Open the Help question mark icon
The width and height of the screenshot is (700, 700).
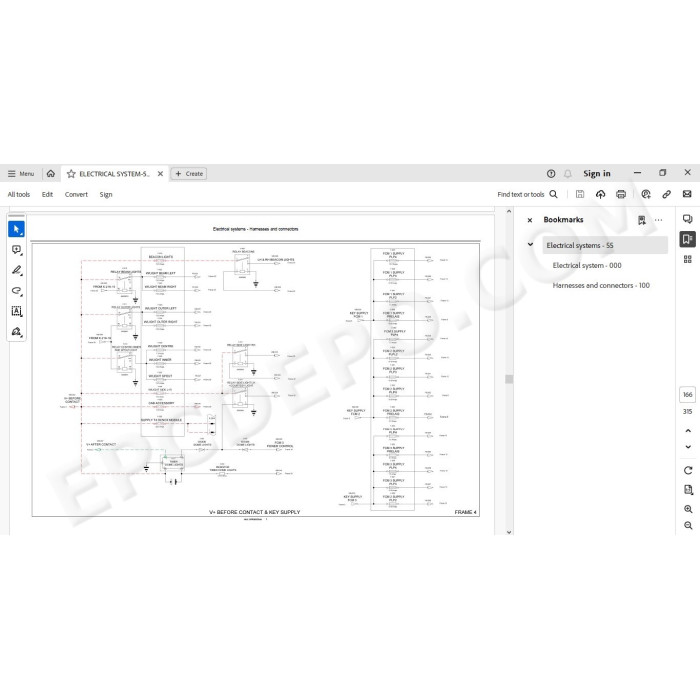(x=551, y=174)
